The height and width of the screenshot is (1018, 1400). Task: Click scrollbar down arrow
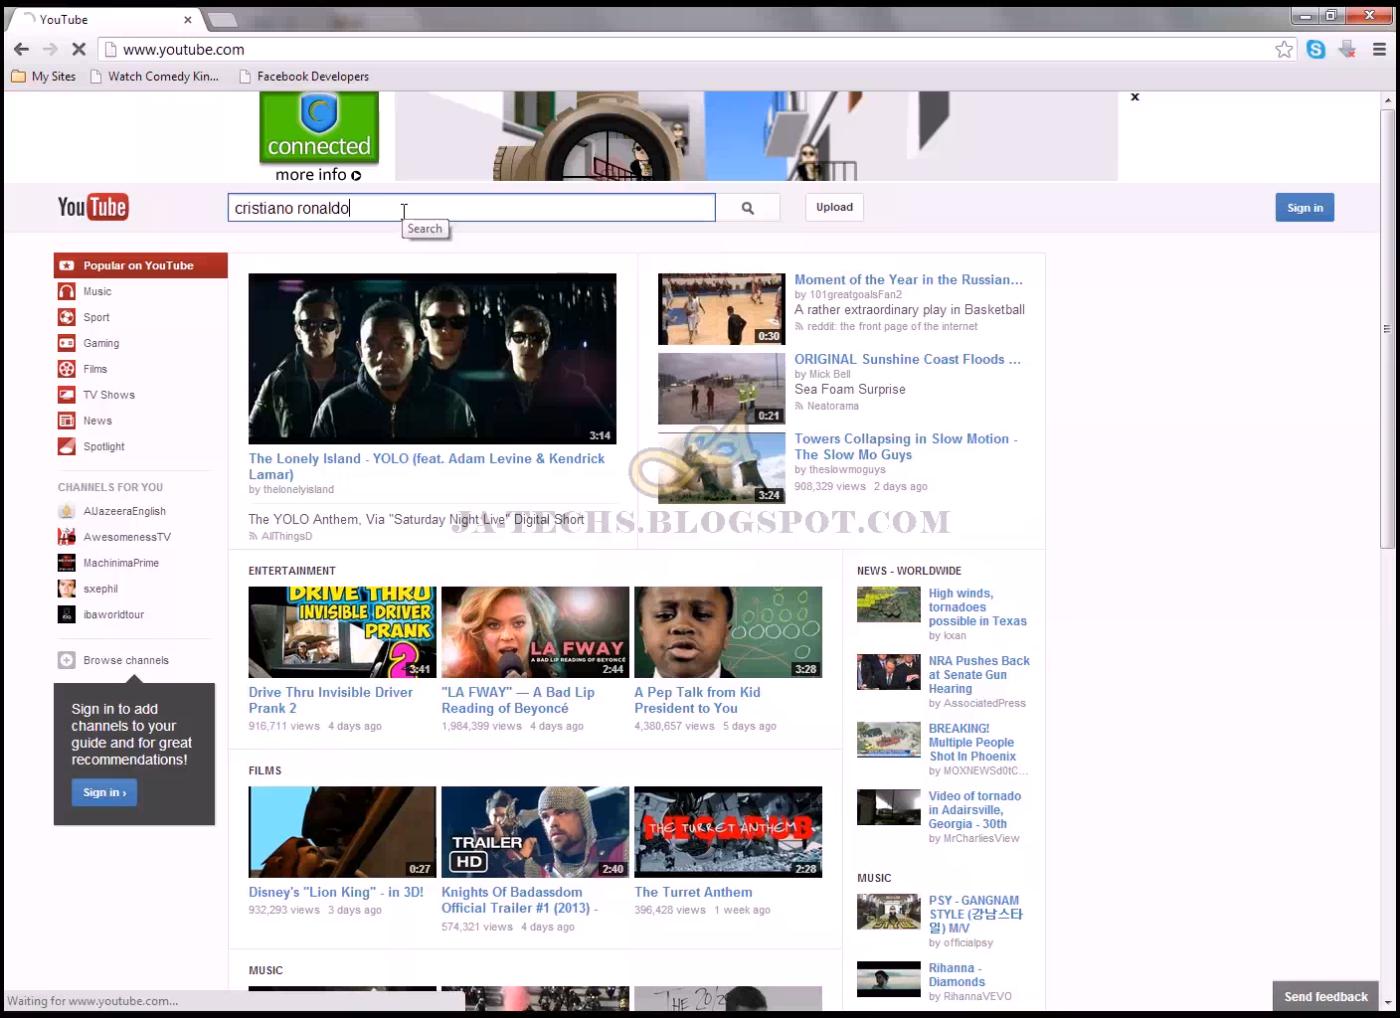1387,1001
